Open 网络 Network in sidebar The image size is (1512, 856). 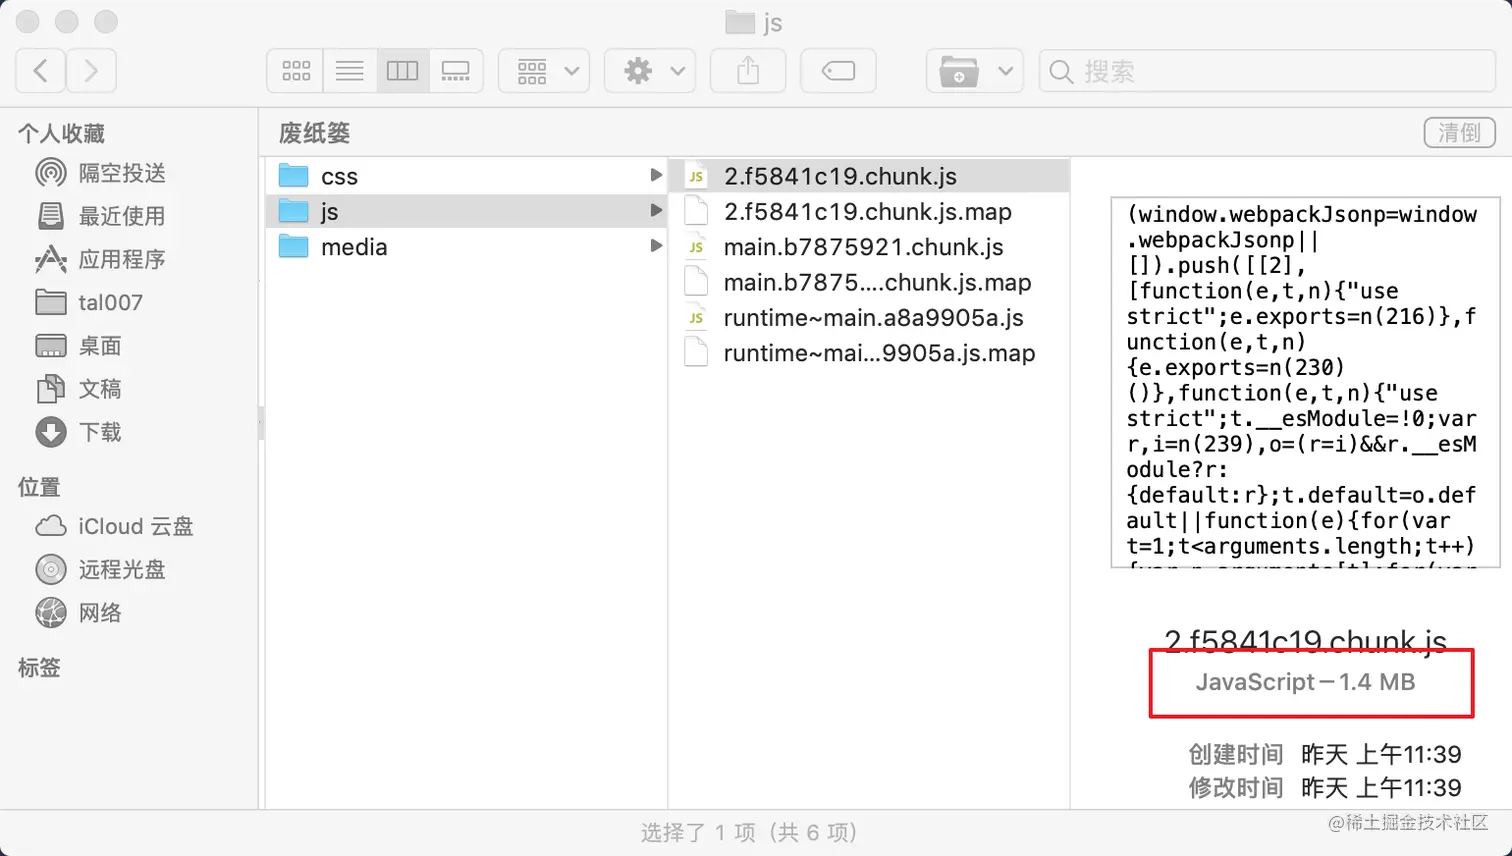[x=78, y=612]
